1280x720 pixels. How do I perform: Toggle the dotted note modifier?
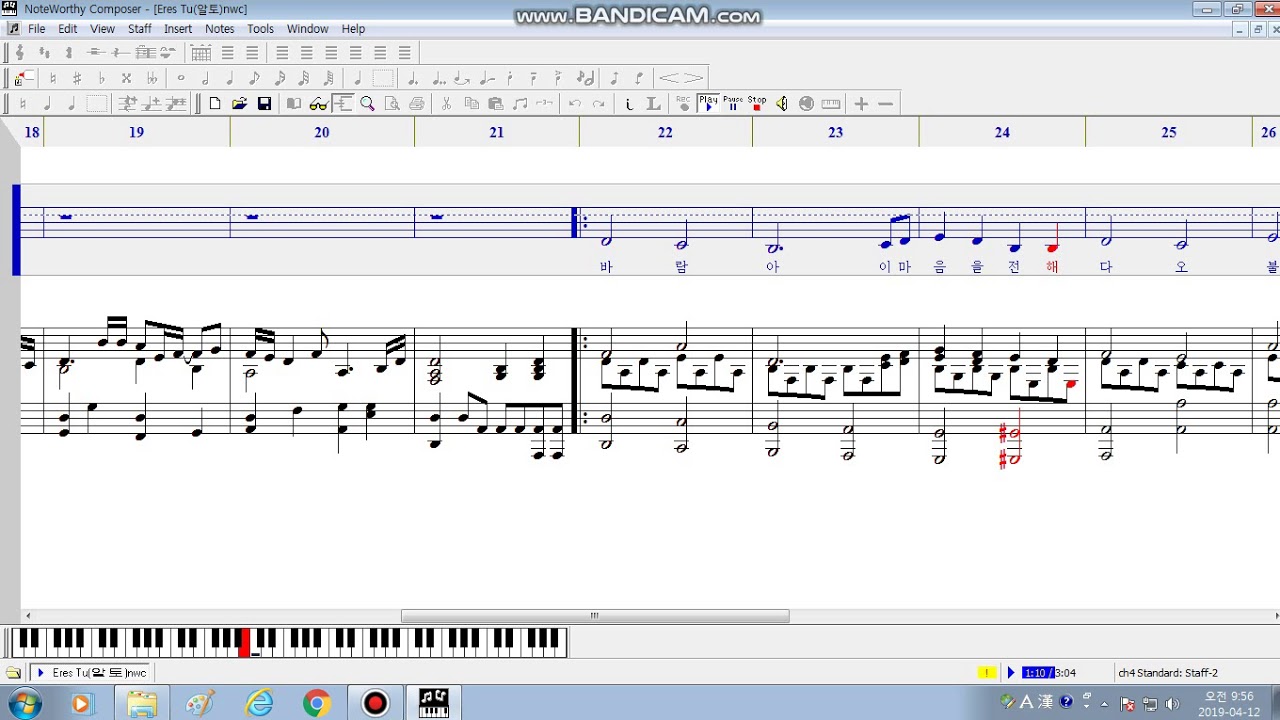412,78
